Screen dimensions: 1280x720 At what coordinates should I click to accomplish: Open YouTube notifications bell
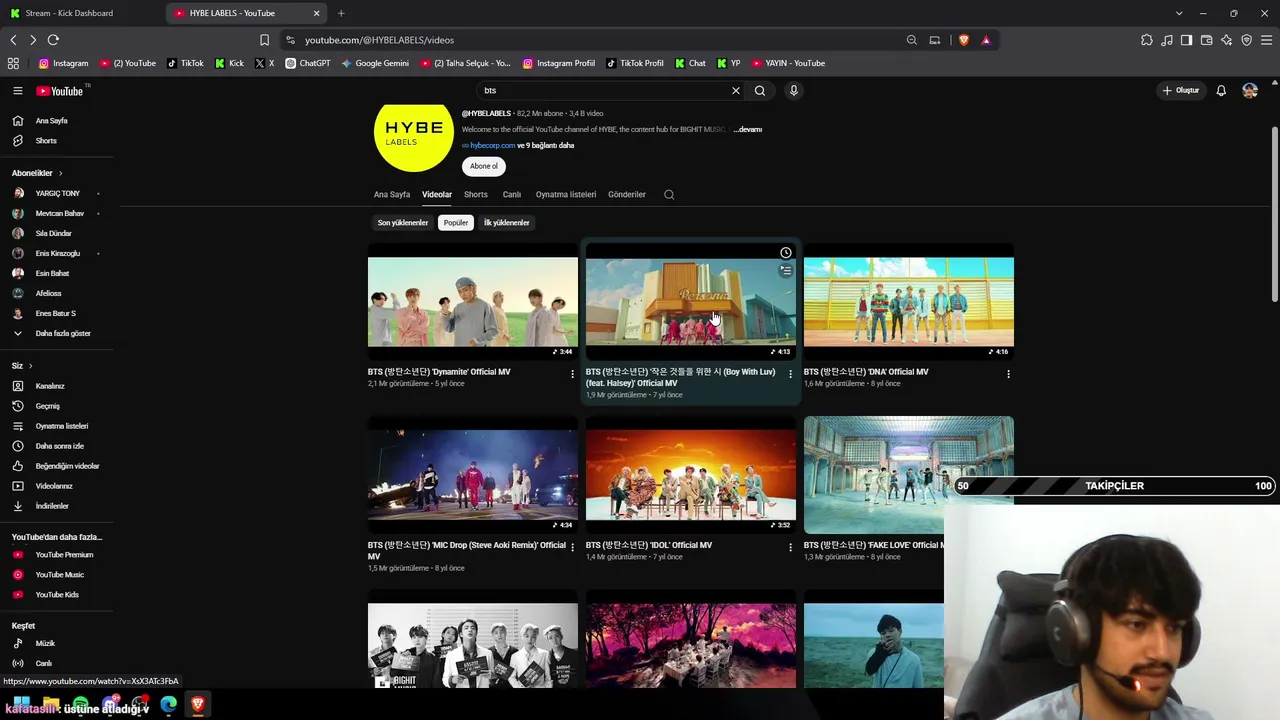pyautogui.click(x=1221, y=91)
